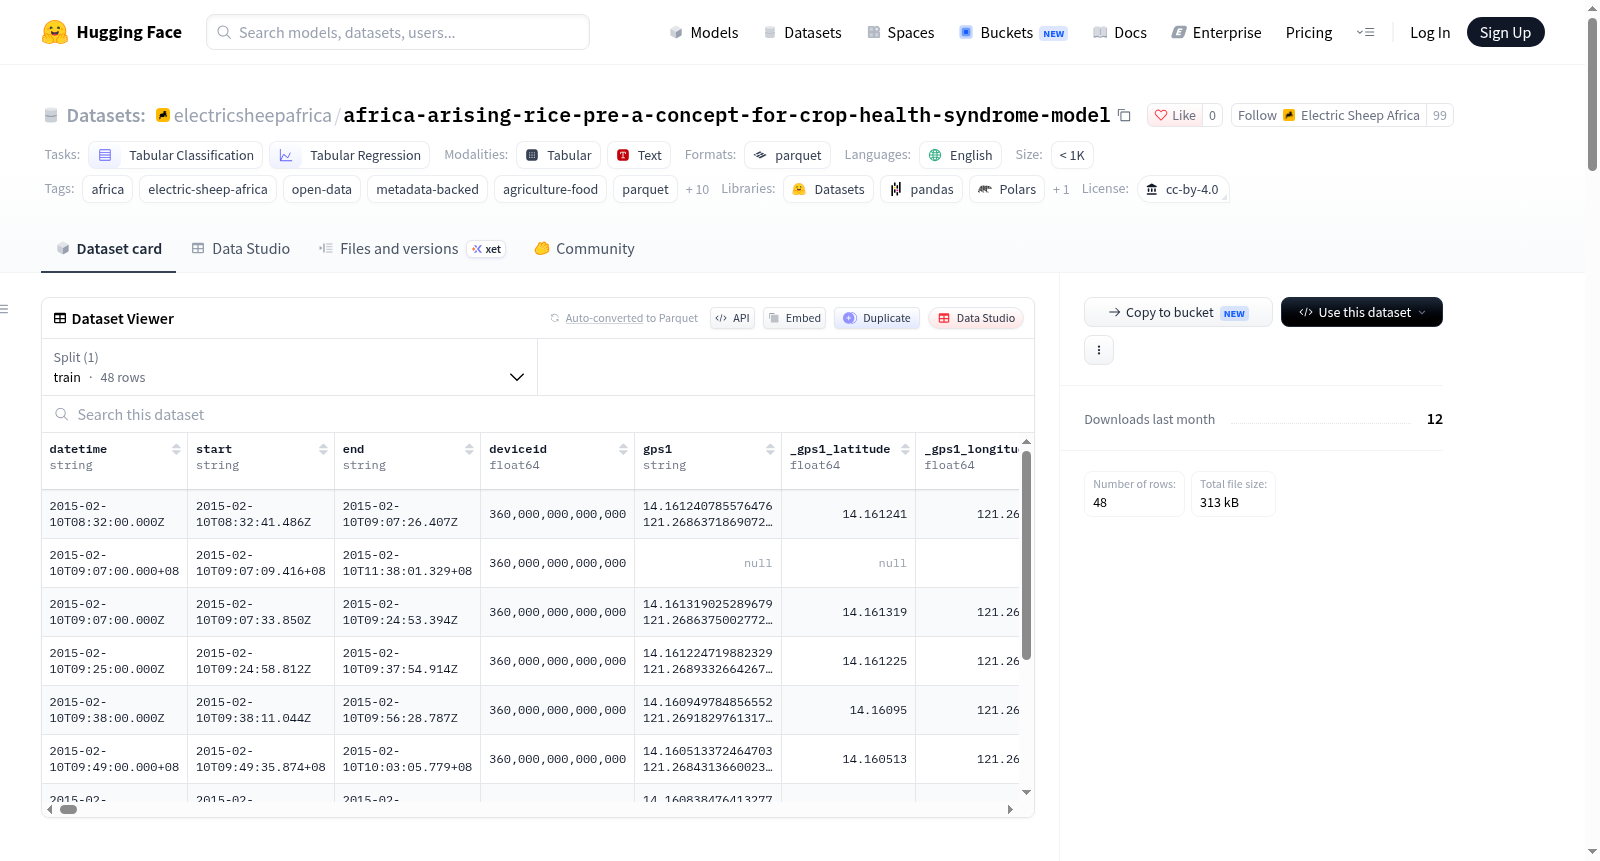The image size is (1600, 861).
Task: Click the API button in Dataset Viewer
Action: [732, 318]
